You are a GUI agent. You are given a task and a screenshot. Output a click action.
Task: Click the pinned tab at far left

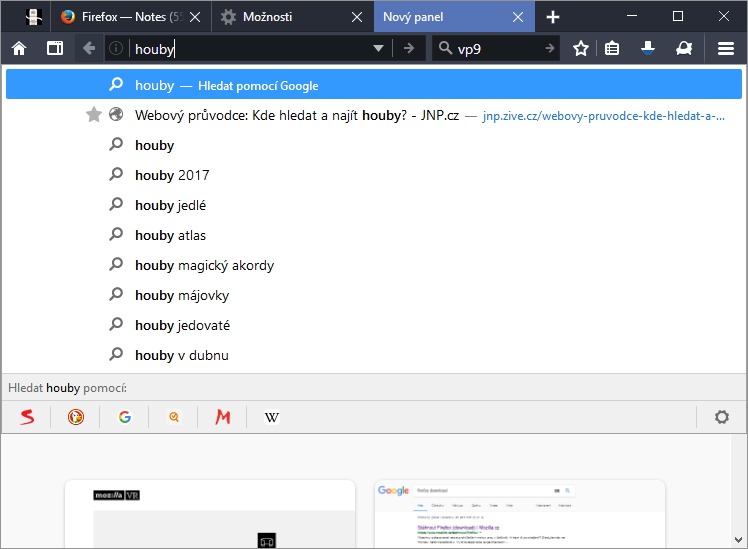point(33,17)
